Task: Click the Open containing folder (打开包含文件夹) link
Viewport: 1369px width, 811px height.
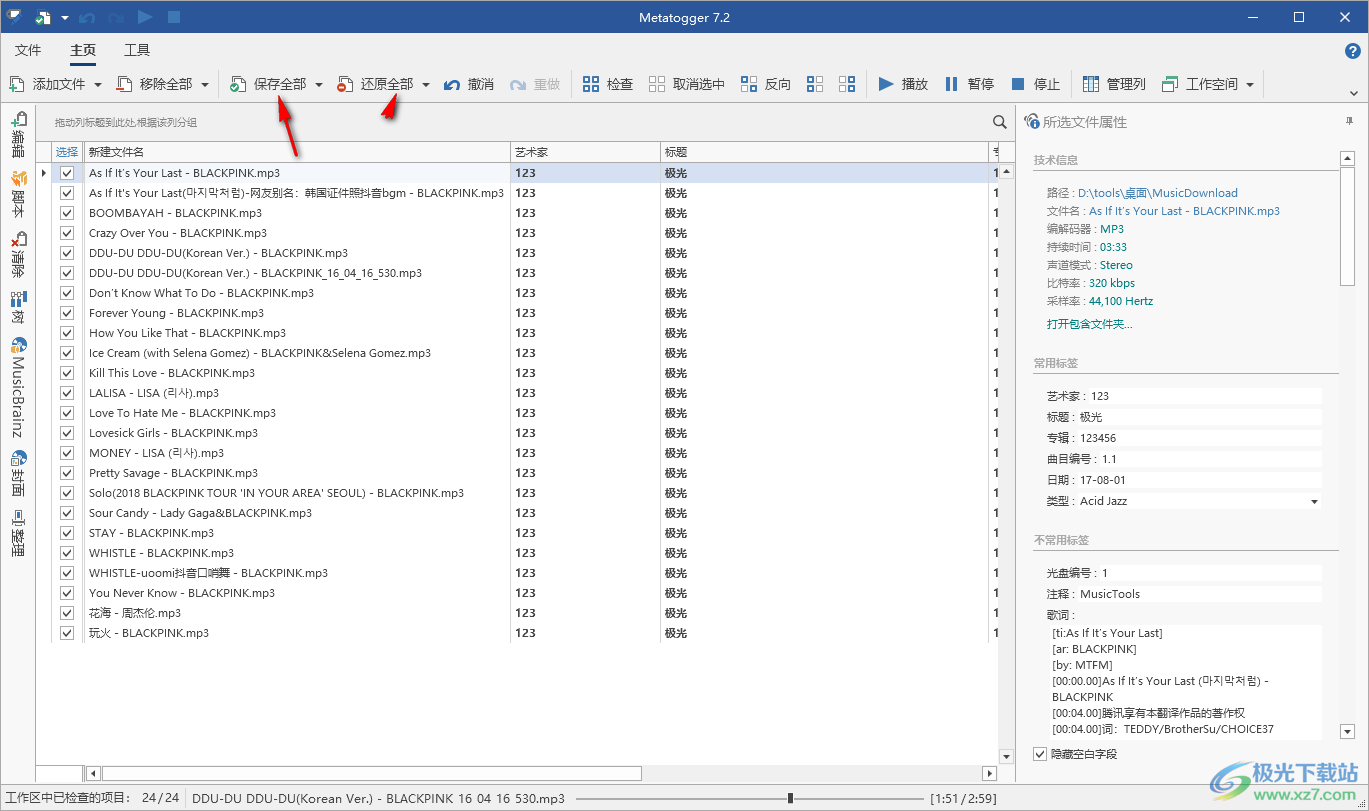Action: [x=1089, y=324]
